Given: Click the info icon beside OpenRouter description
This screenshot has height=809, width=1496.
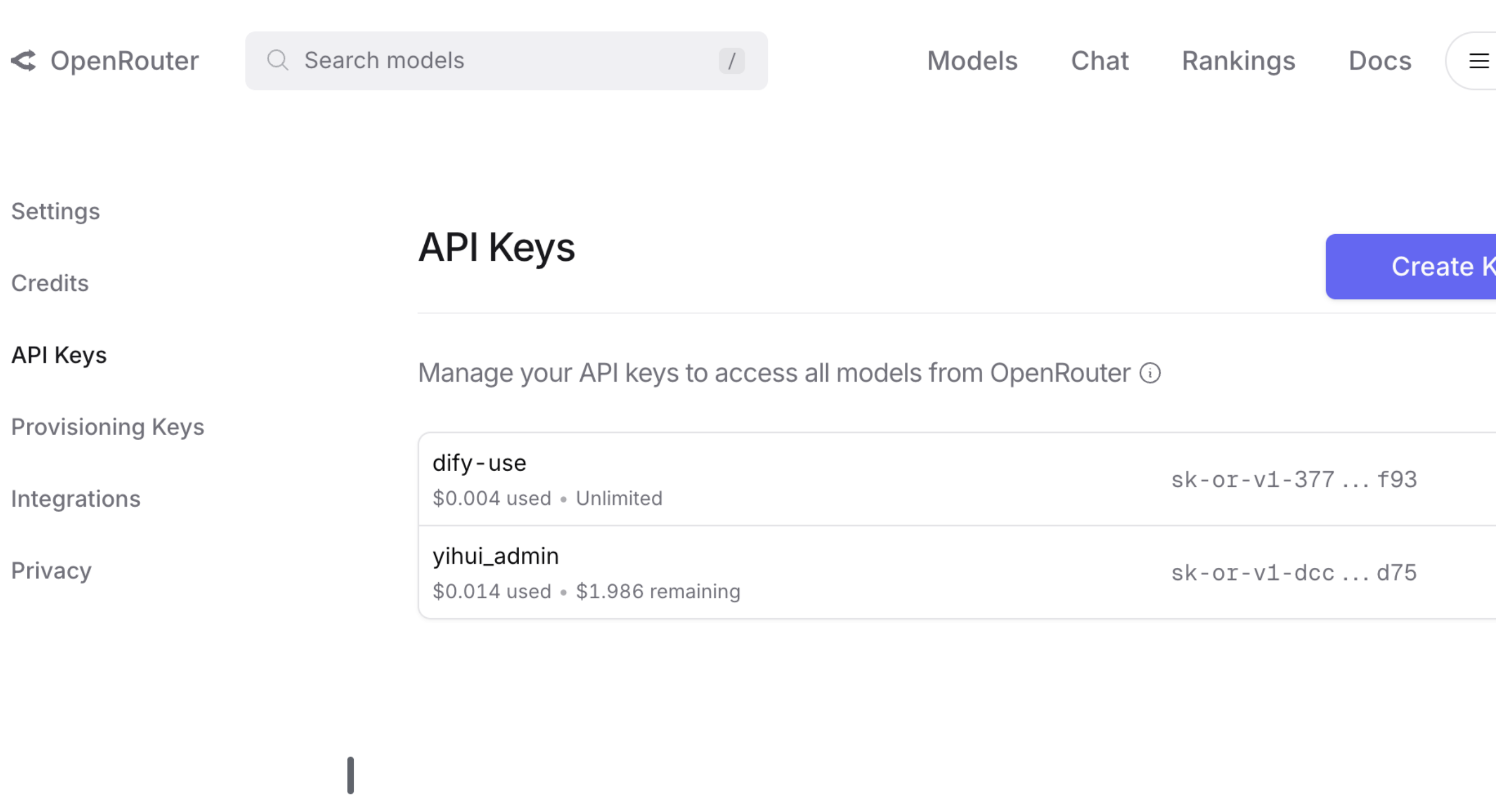Looking at the screenshot, I should [x=1151, y=374].
